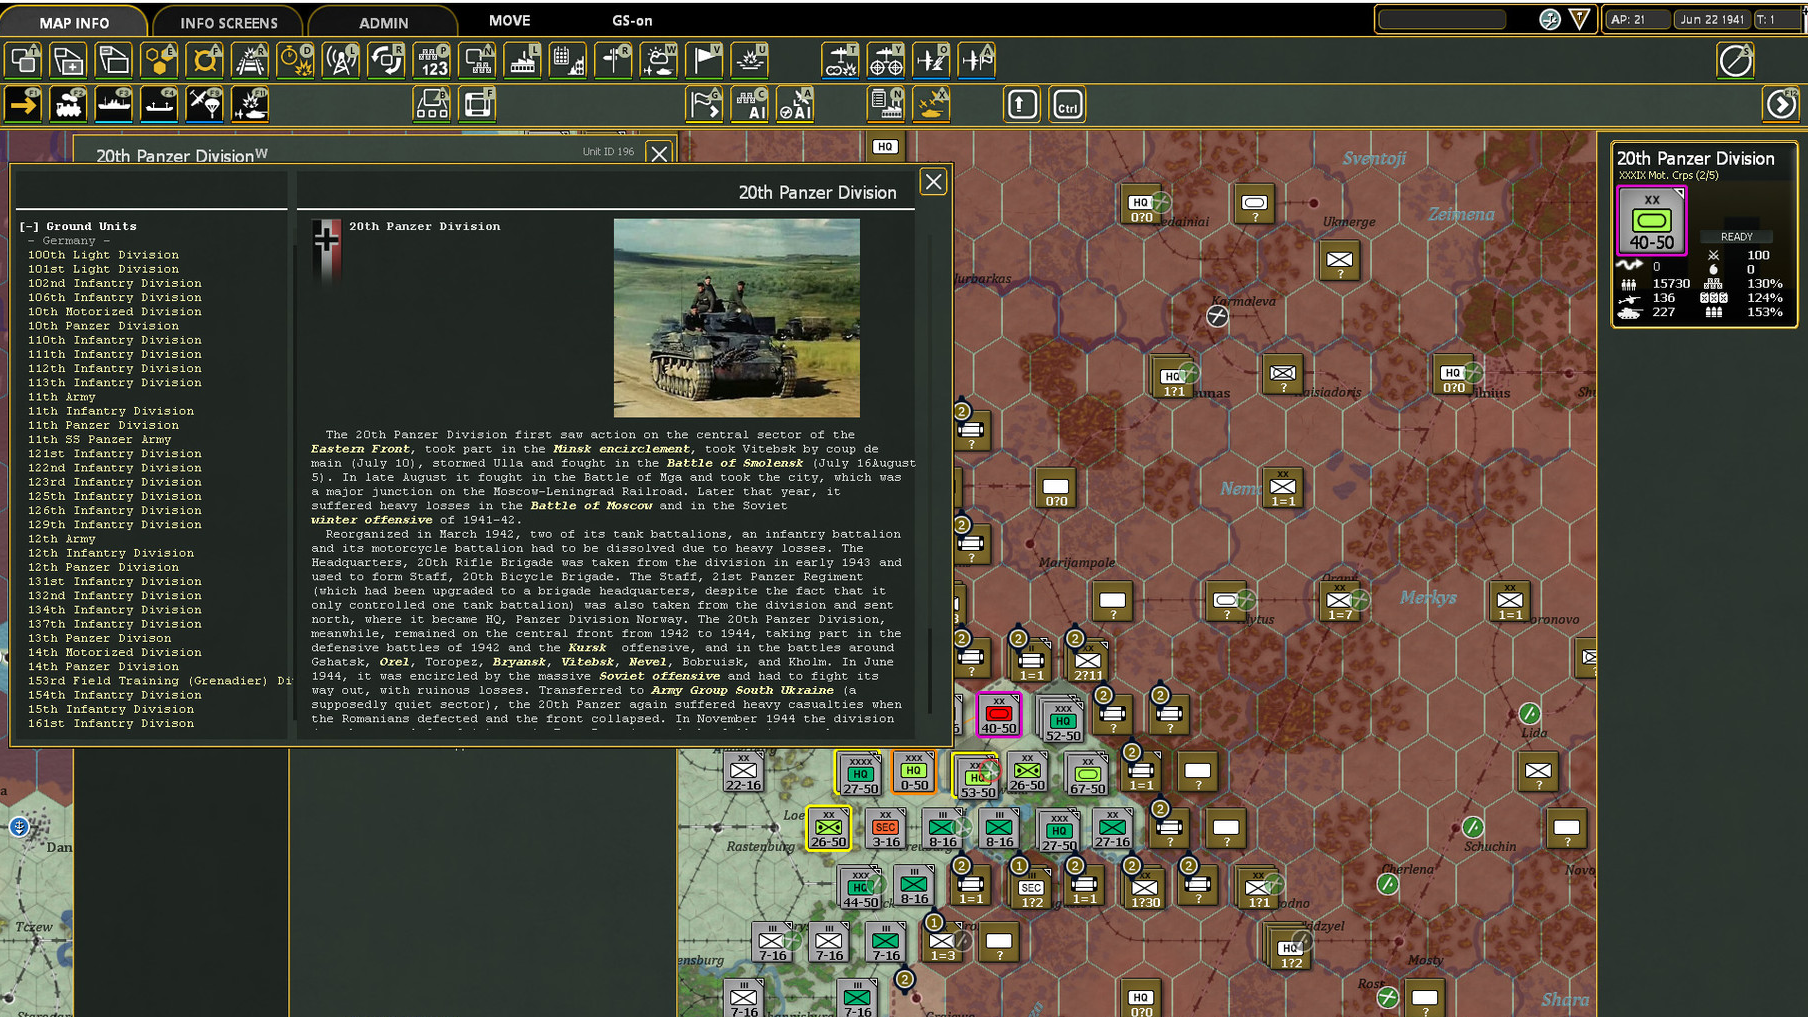
Task: Select 14th Motorized Division in the list
Action: pos(114,652)
